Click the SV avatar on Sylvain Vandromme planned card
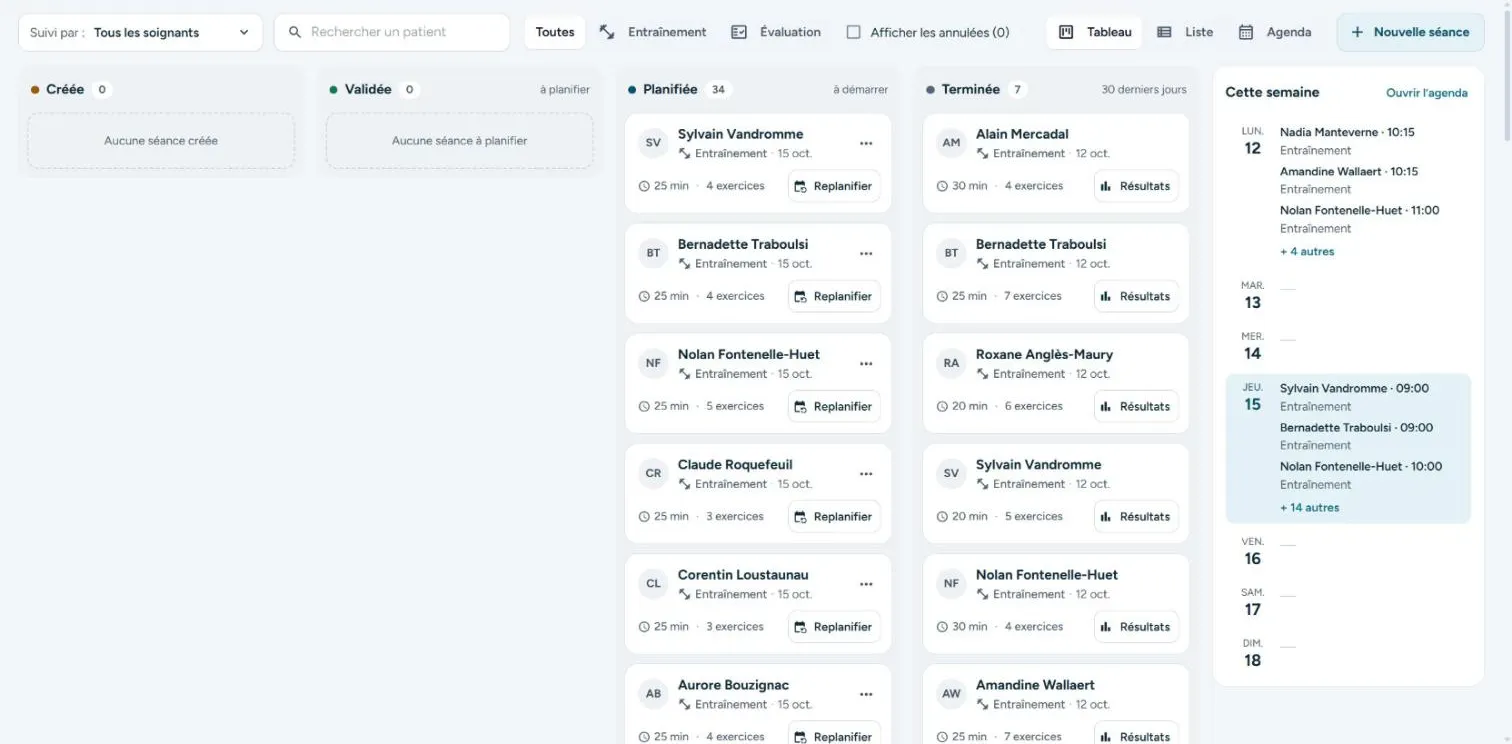Screen dimensions: 1512x744 pos(653,143)
